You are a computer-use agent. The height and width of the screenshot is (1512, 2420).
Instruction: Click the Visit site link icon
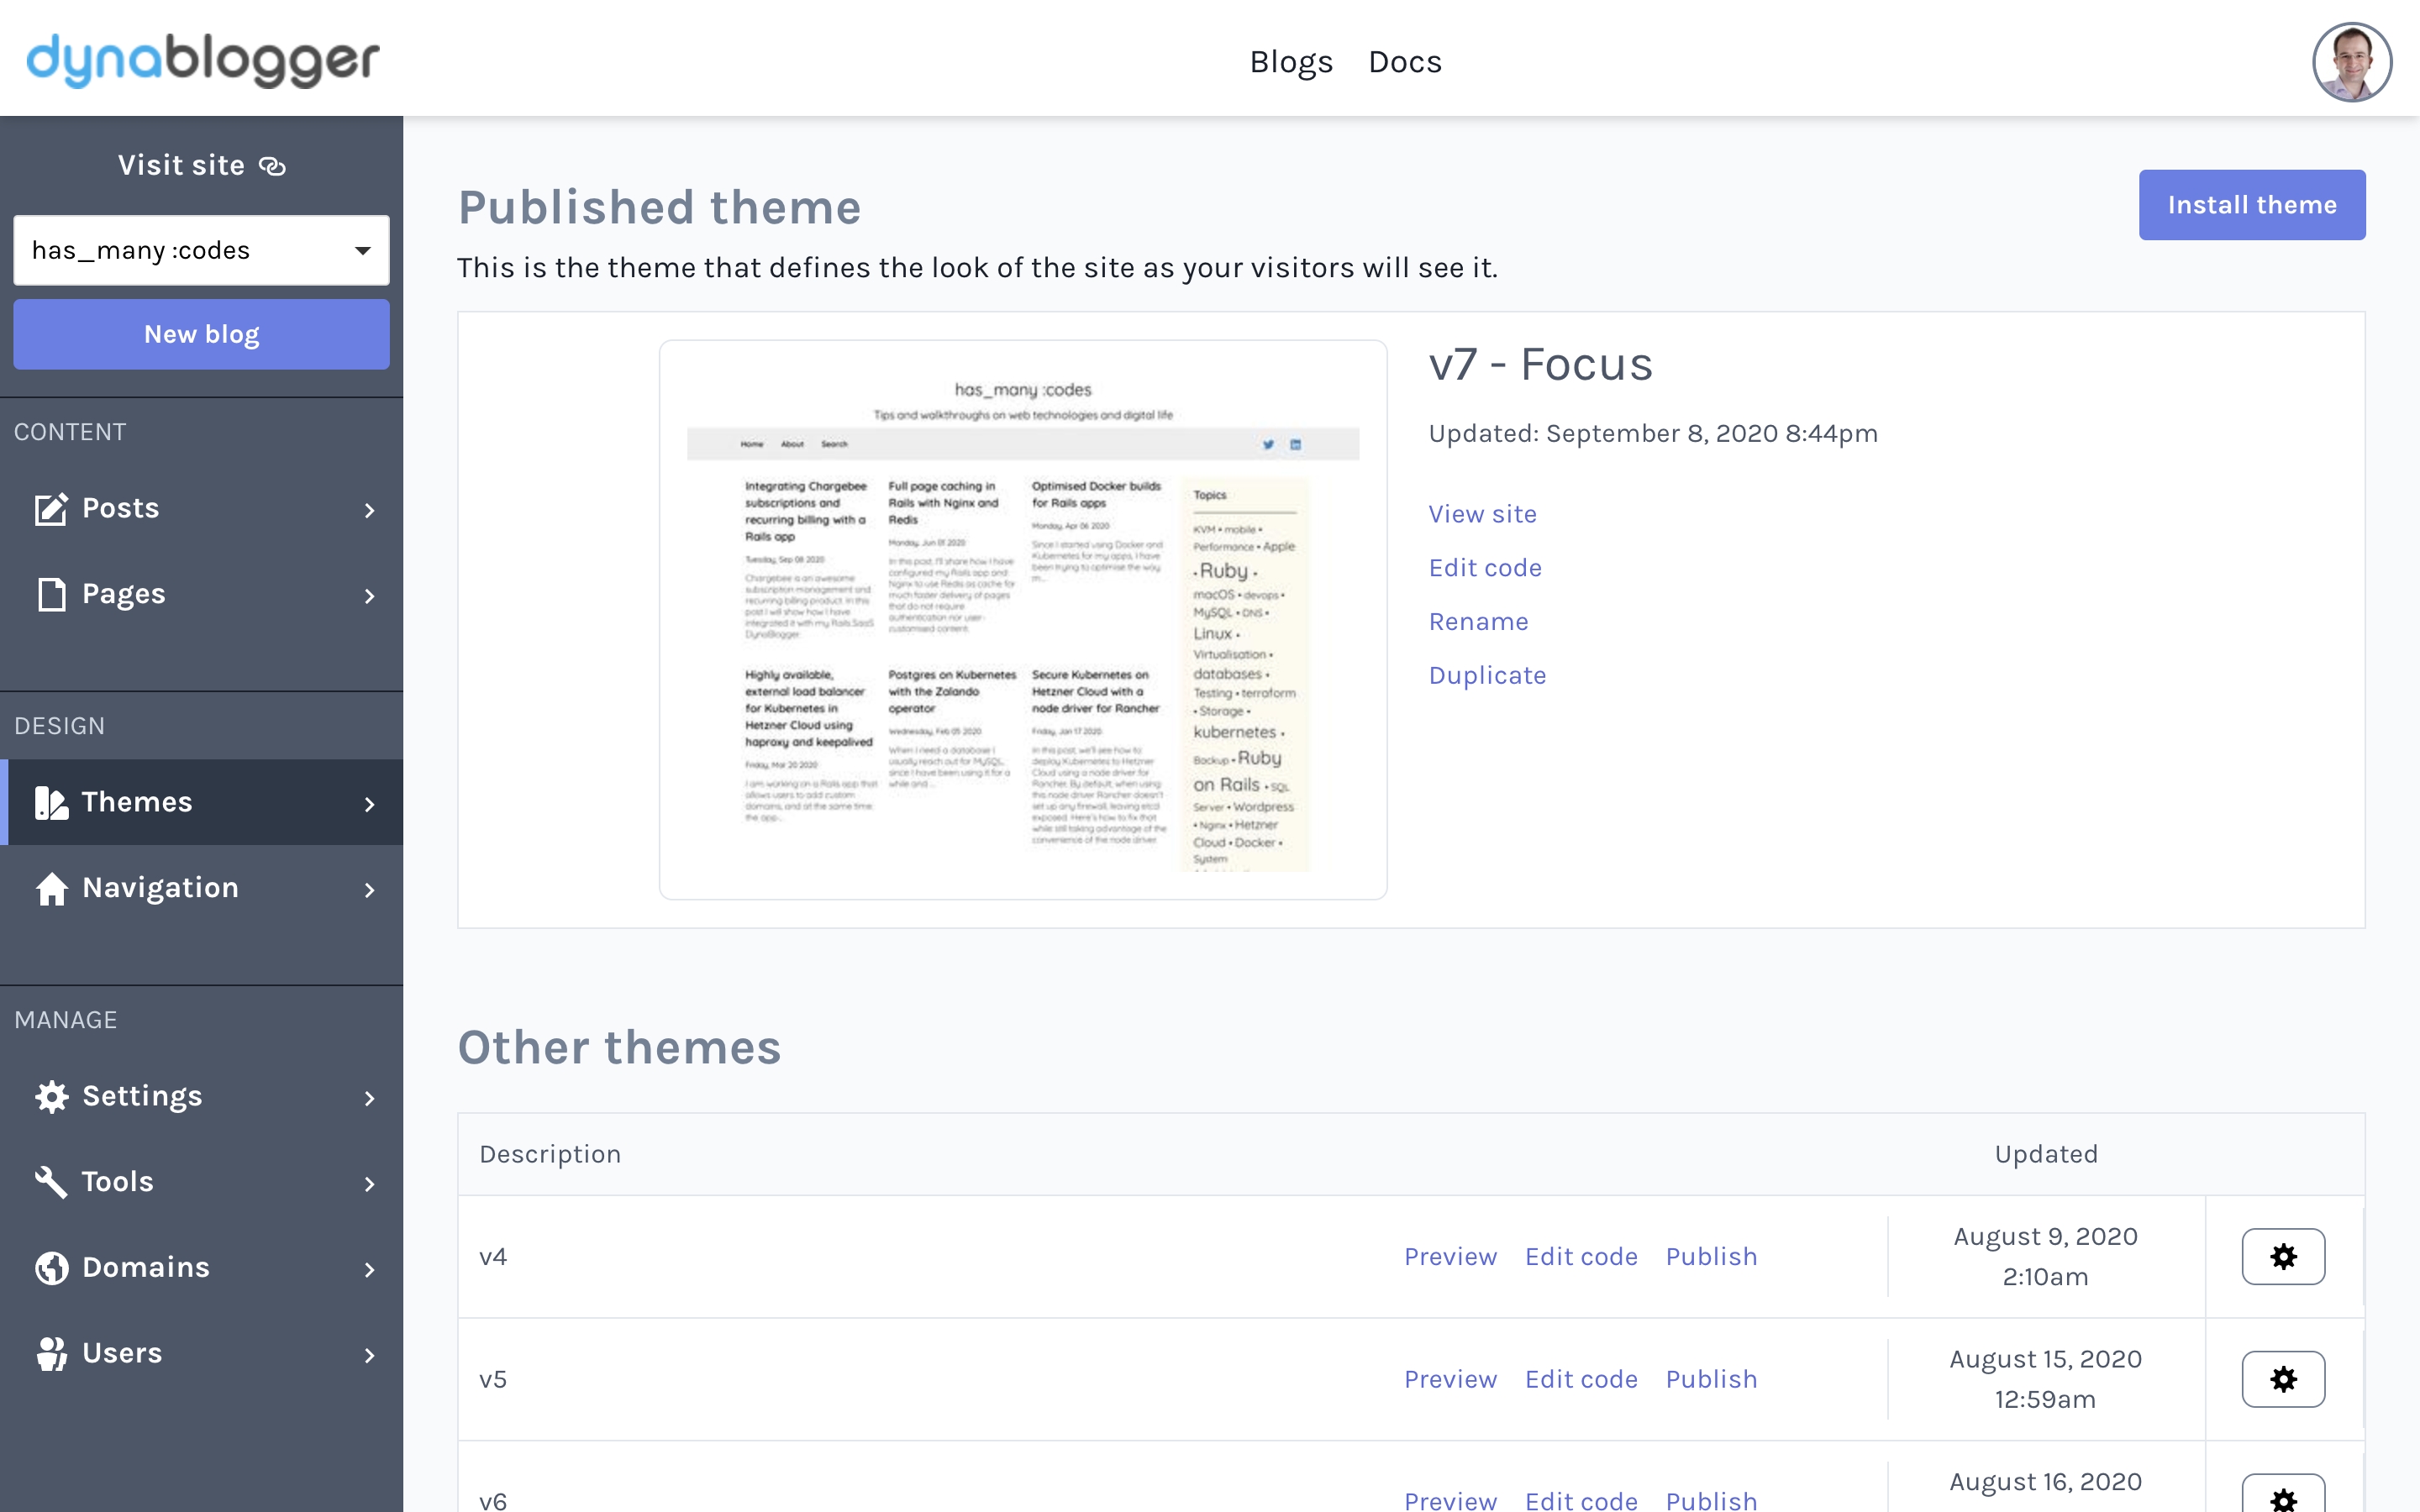click(x=272, y=166)
